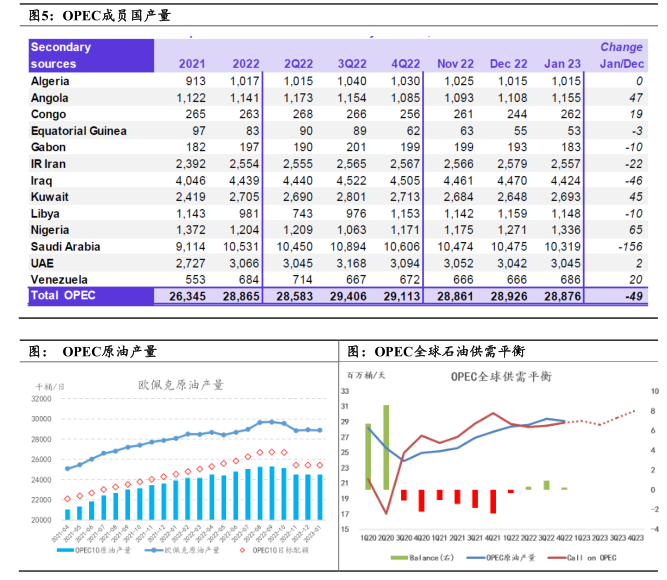Click the Change Jan/Dec column header

point(621,55)
